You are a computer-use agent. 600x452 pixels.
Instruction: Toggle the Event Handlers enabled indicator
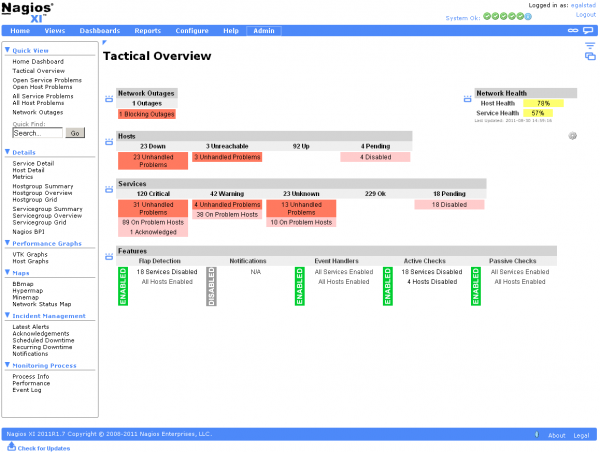pos(299,285)
